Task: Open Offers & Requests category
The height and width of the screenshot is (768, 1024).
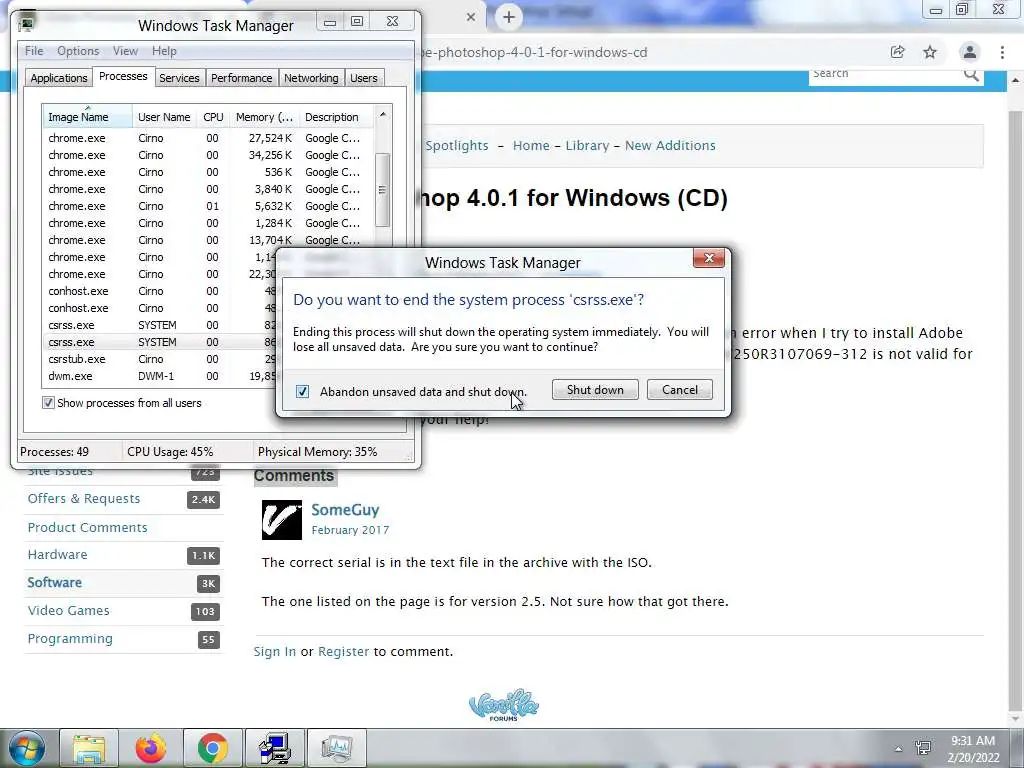Action: [x=84, y=499]
